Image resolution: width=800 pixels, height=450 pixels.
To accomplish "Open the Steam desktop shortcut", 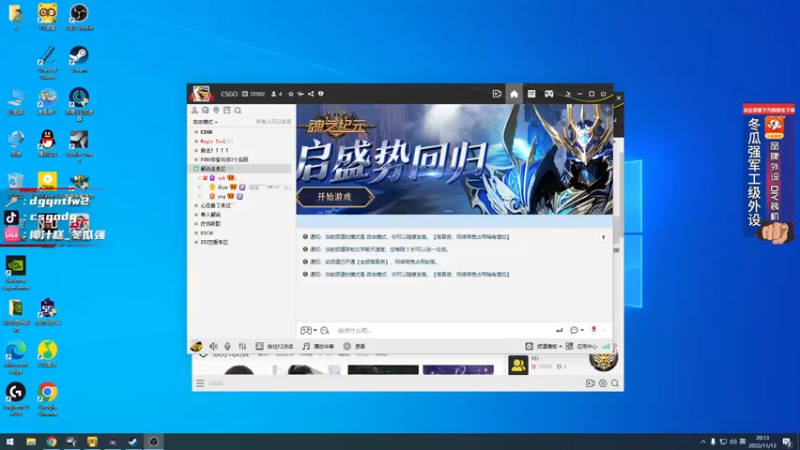I will tap(79, 59).
